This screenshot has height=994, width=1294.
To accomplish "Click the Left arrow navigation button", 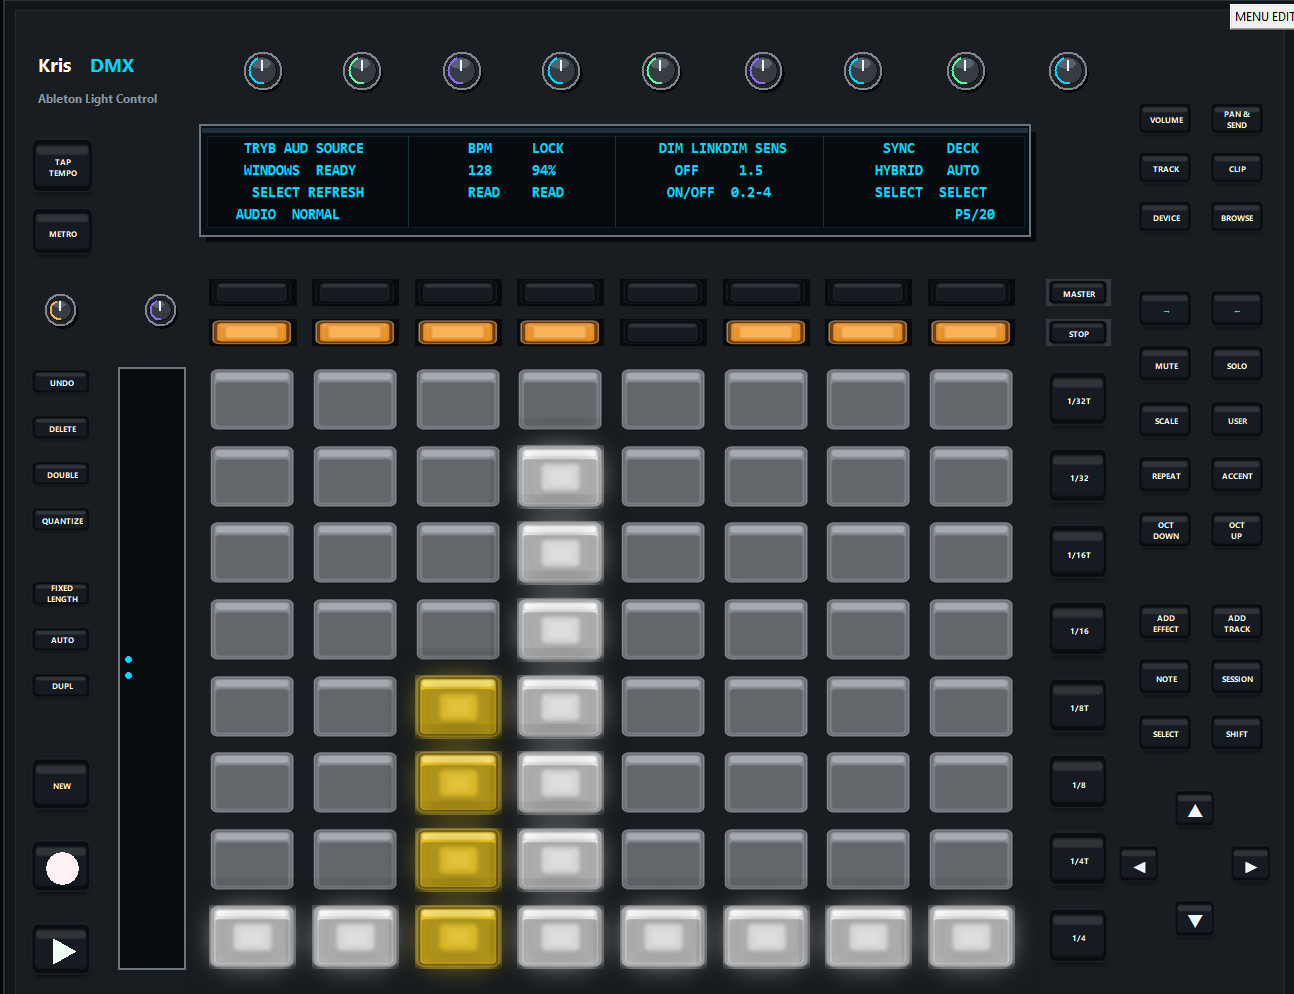I will coord(1139,866).
